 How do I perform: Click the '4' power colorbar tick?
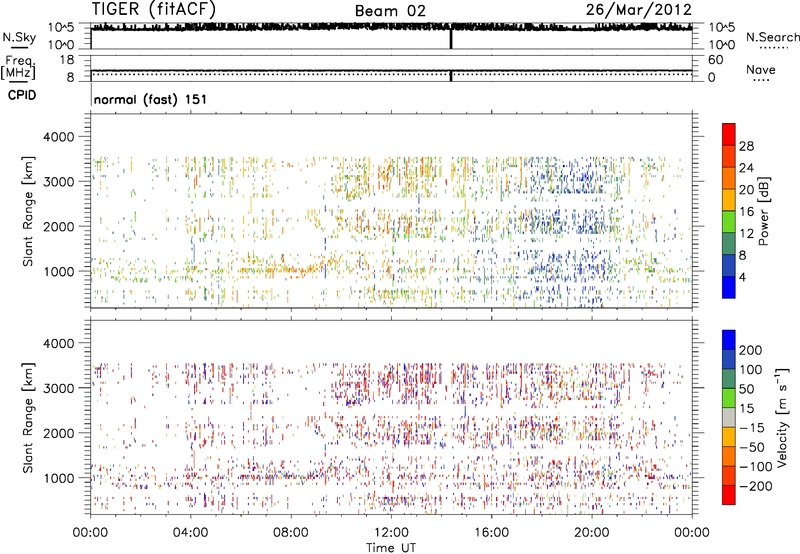[x=742, y=277]
